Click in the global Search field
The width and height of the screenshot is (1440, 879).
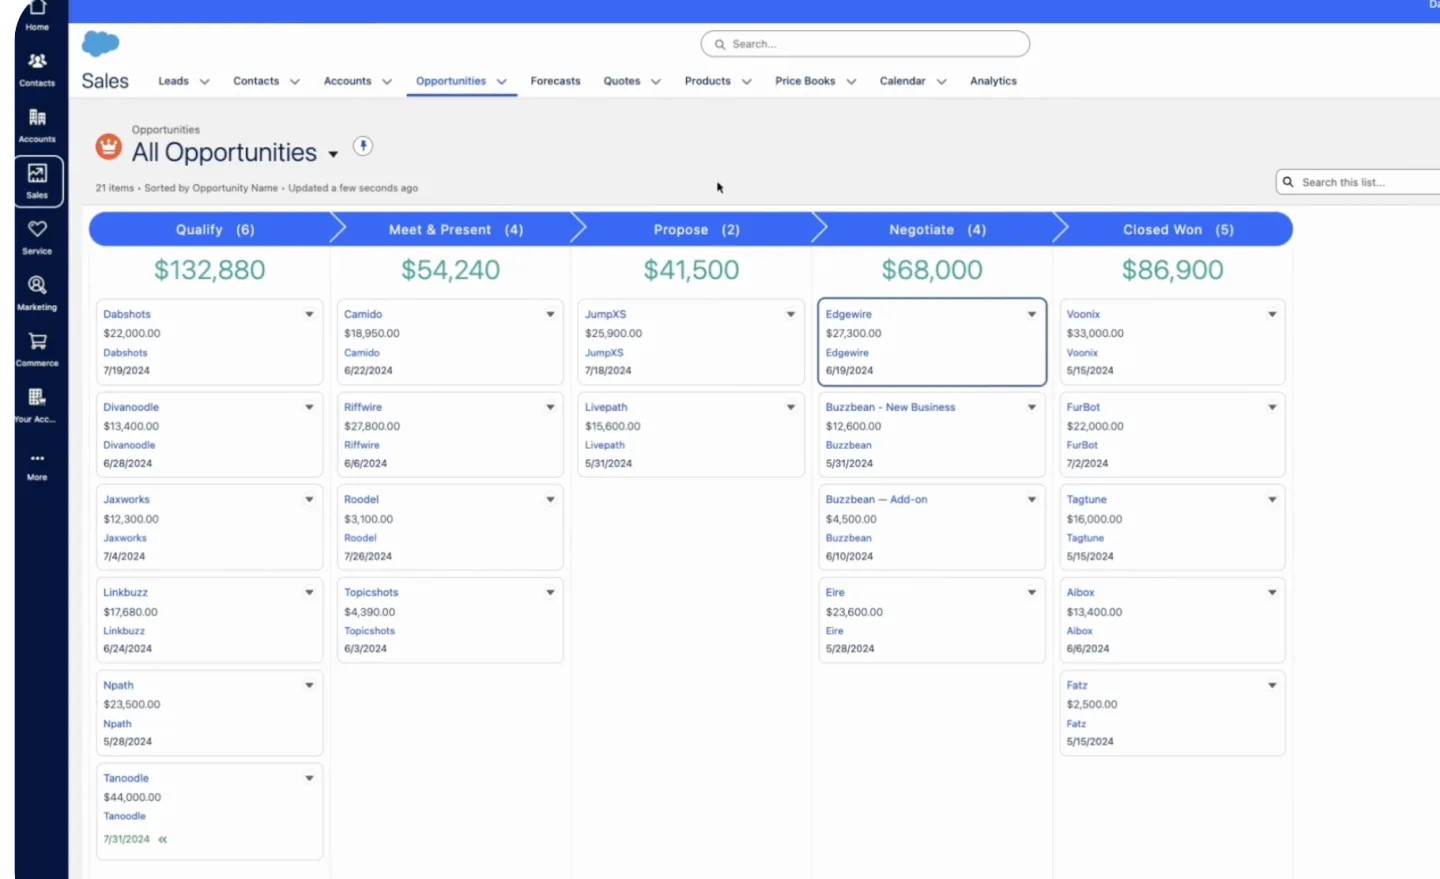coord(865,44)
